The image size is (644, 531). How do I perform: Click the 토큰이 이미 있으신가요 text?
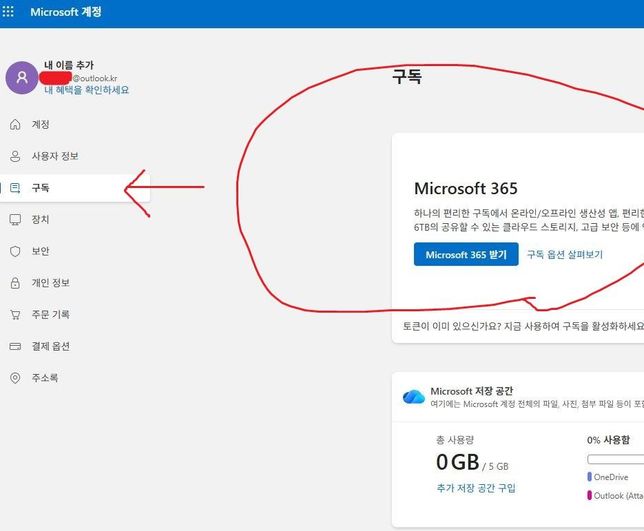click(x=523, y=326)
